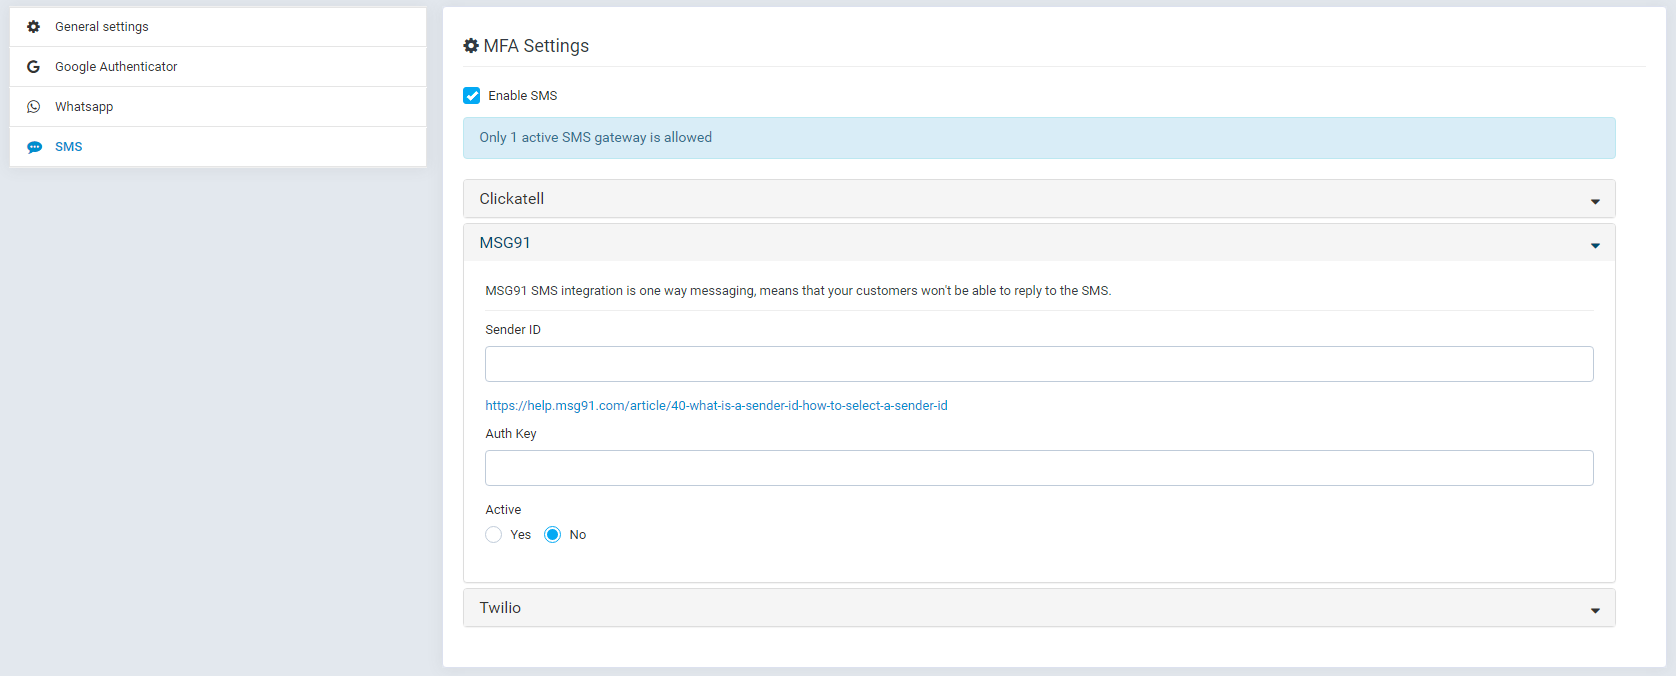1676x676 pixels.
Task: Click the Whatsapp logo icon
Action: [33, 107]
